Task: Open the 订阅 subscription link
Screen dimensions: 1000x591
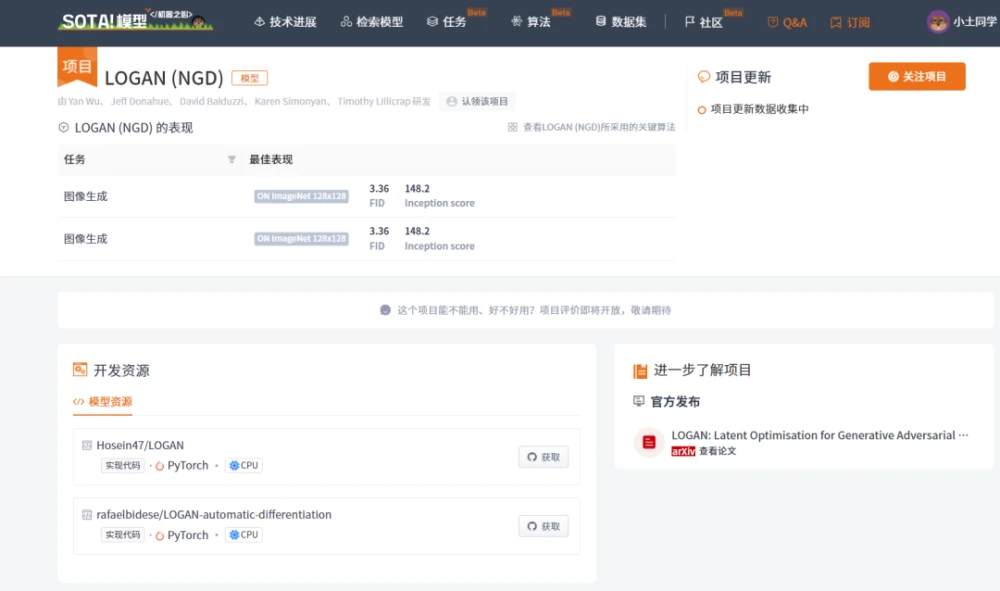Action: pos(850,22)
